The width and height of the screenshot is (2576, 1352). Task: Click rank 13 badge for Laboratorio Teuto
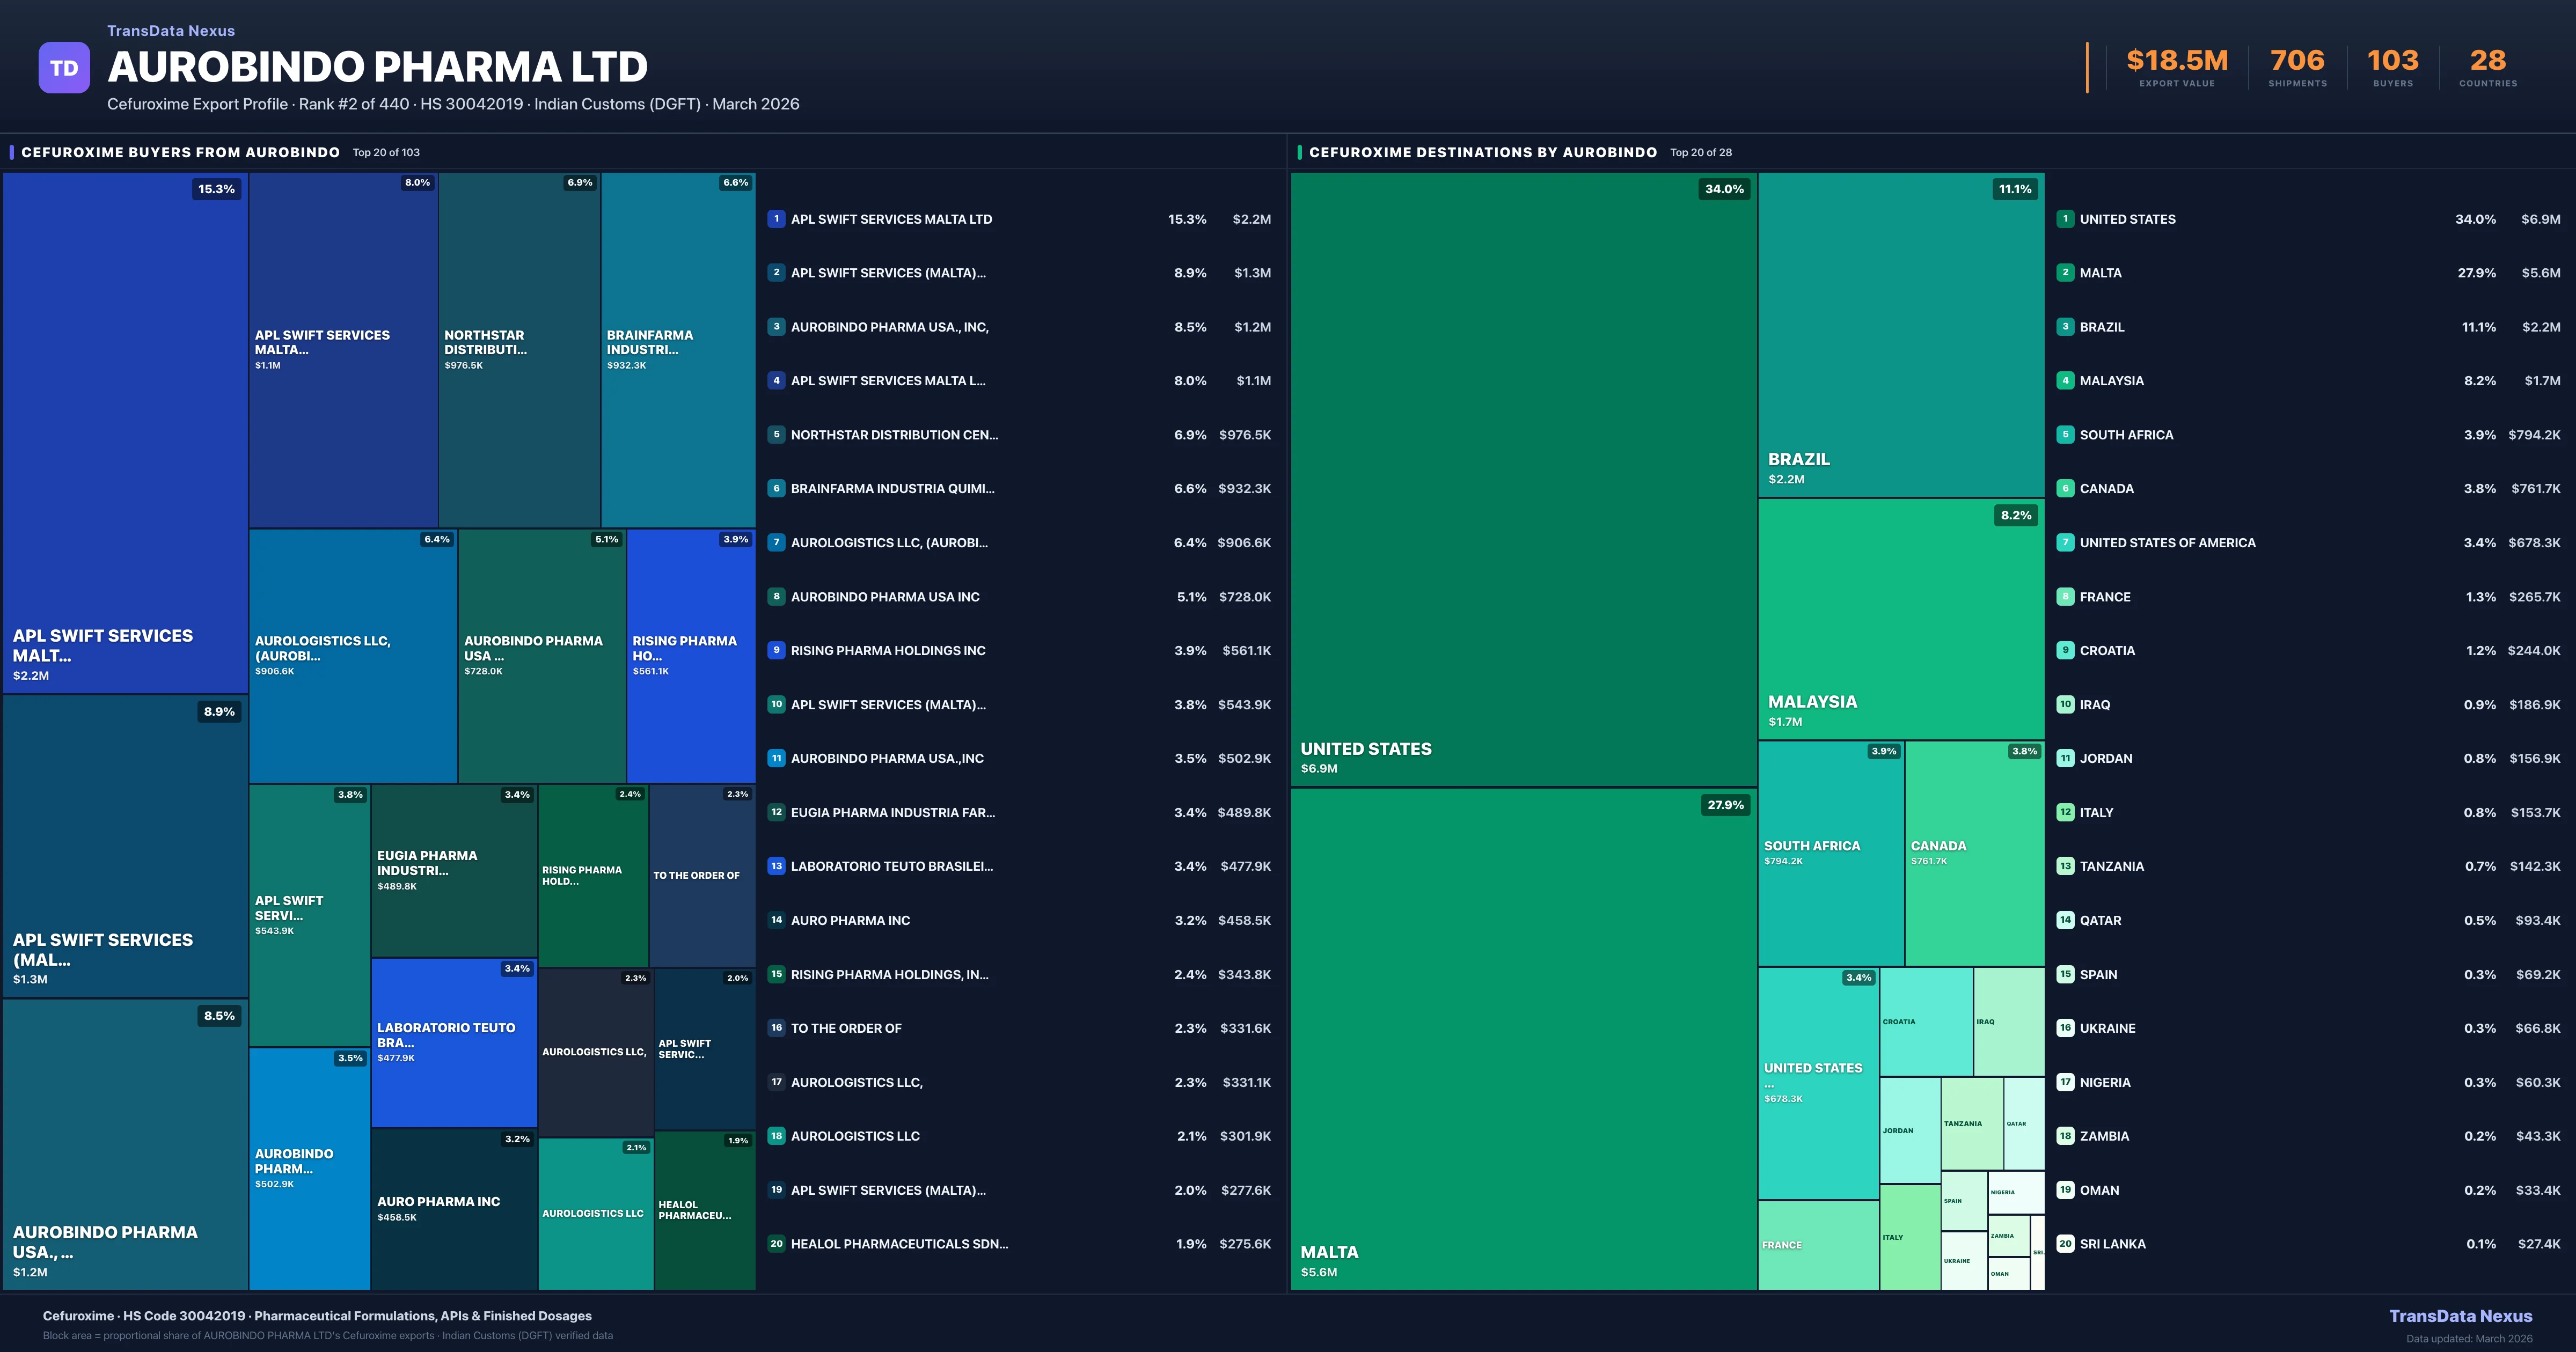776,866
